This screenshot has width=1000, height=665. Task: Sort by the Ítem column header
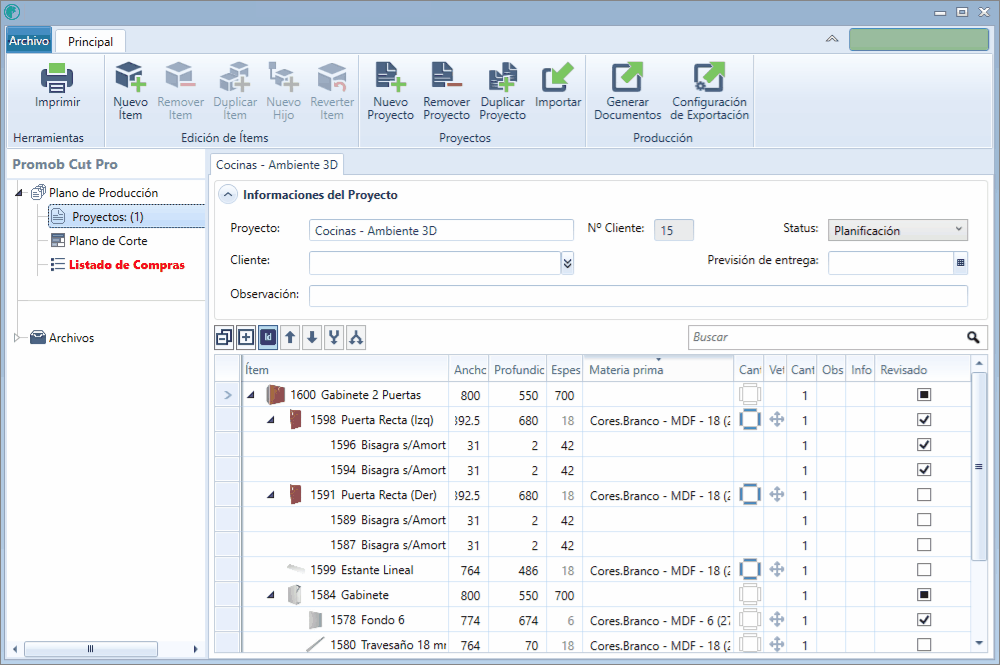click(x=345, y=370)
